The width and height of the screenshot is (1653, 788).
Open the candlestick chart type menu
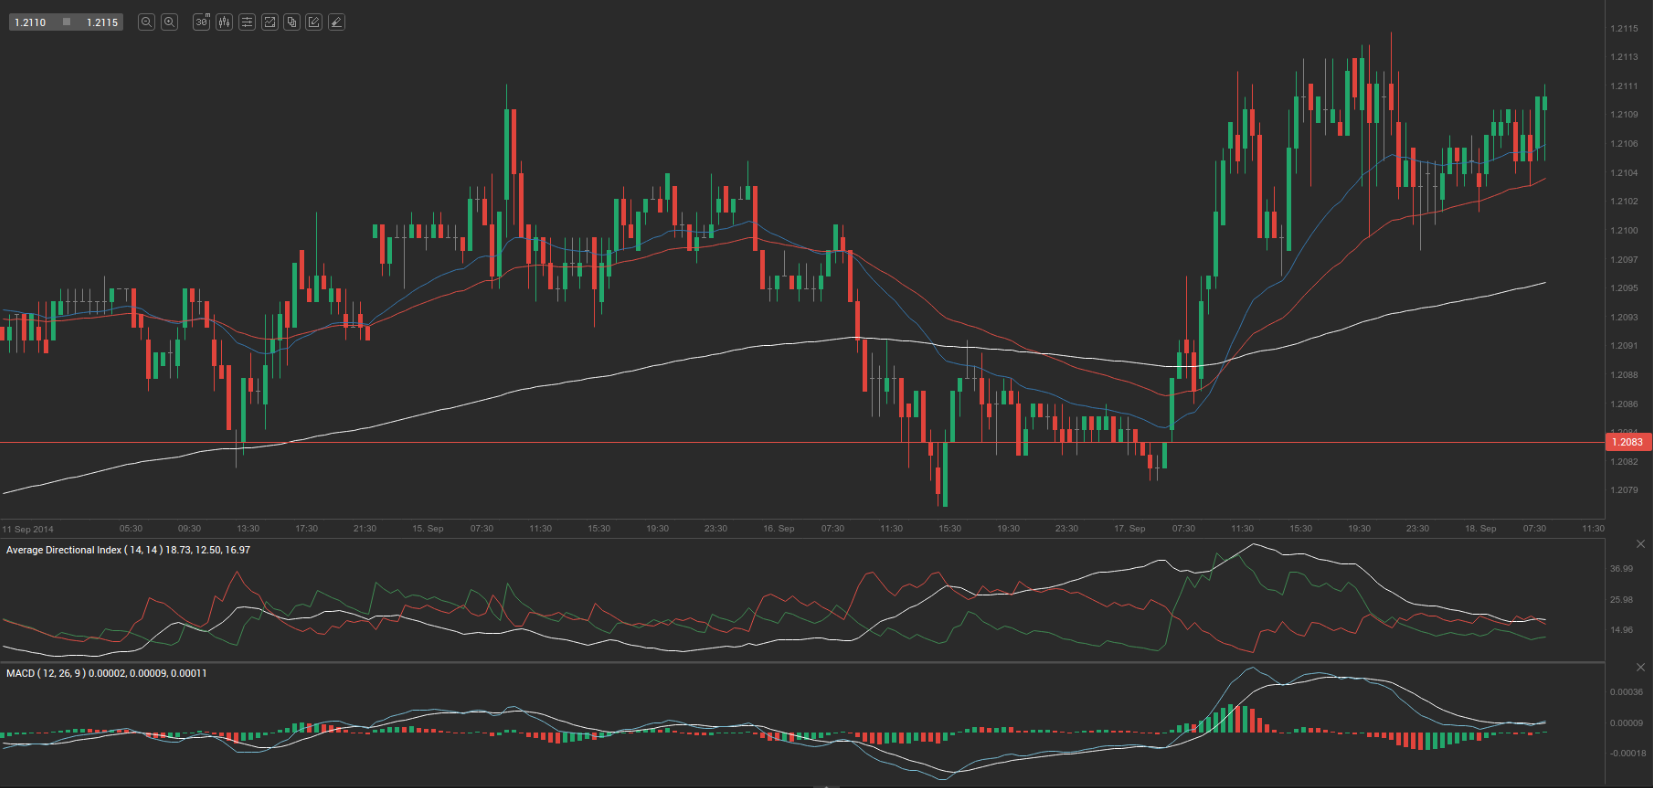224,22
